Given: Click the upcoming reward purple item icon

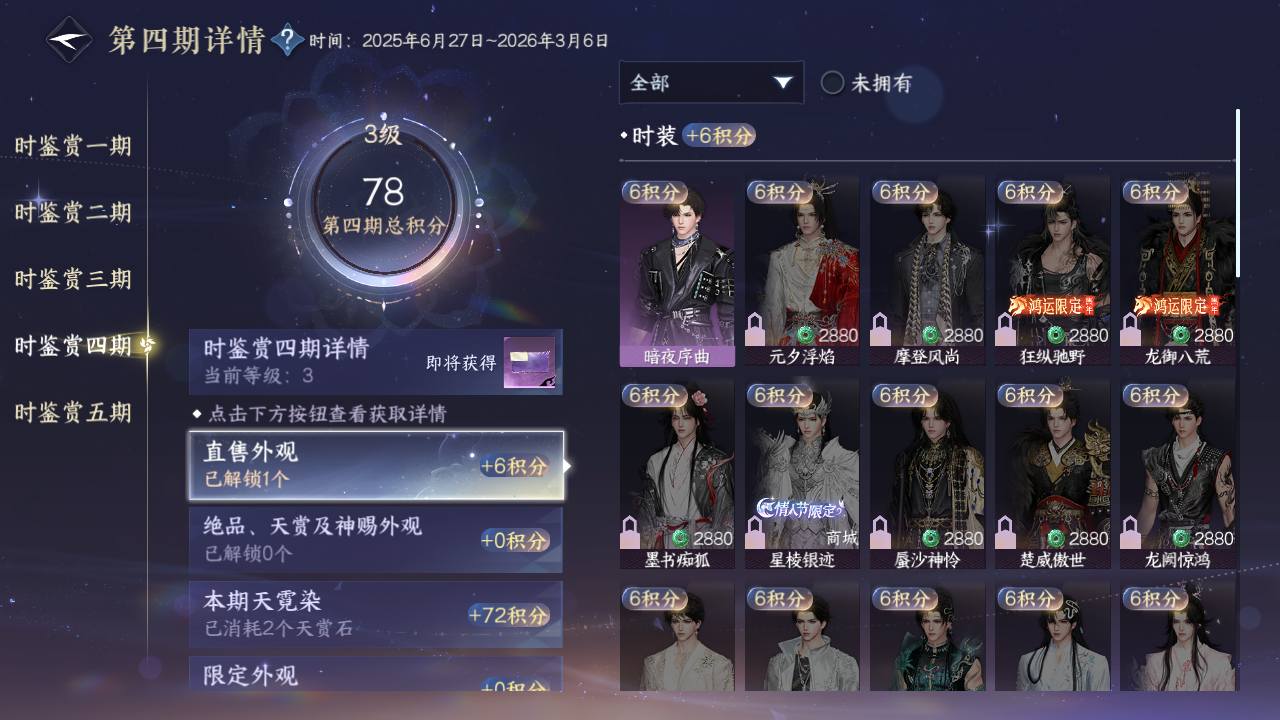Looking at the screenshot, I should (x=530, y=363).
